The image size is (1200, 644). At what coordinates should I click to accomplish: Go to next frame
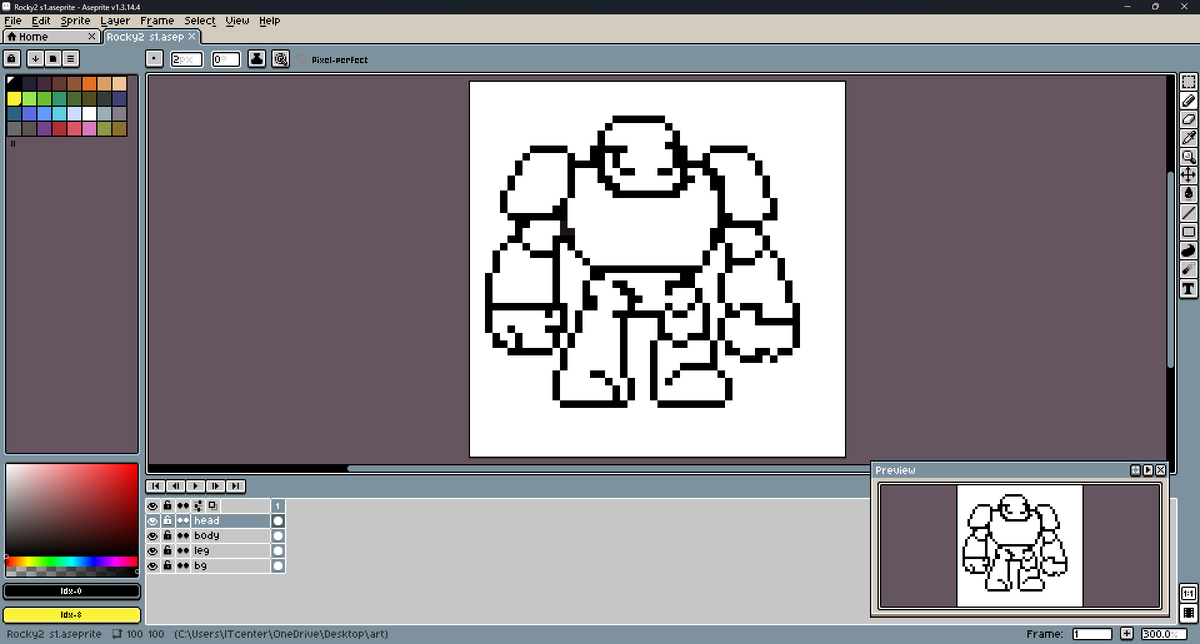coord(216,486)
